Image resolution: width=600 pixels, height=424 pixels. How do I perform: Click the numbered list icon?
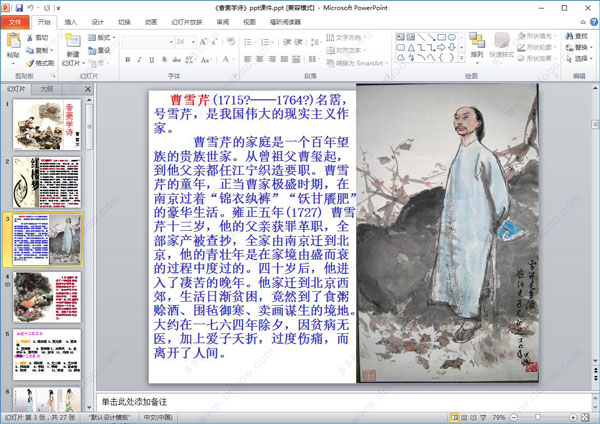(x=266, y=42)
